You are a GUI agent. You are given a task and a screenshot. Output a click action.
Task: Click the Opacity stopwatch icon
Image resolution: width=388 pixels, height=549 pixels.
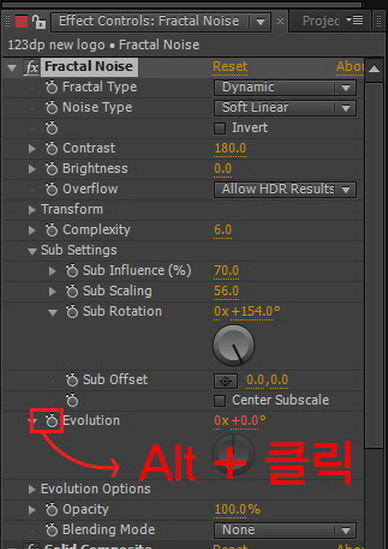pyautogui.click(x=51, y=509)
